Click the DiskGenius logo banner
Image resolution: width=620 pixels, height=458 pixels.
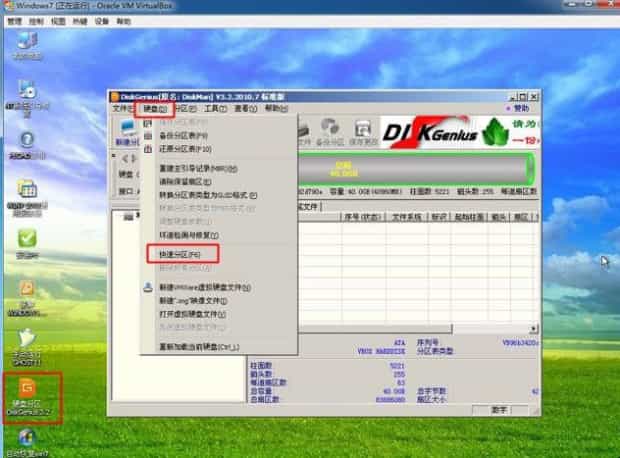(x=430, y=132)
